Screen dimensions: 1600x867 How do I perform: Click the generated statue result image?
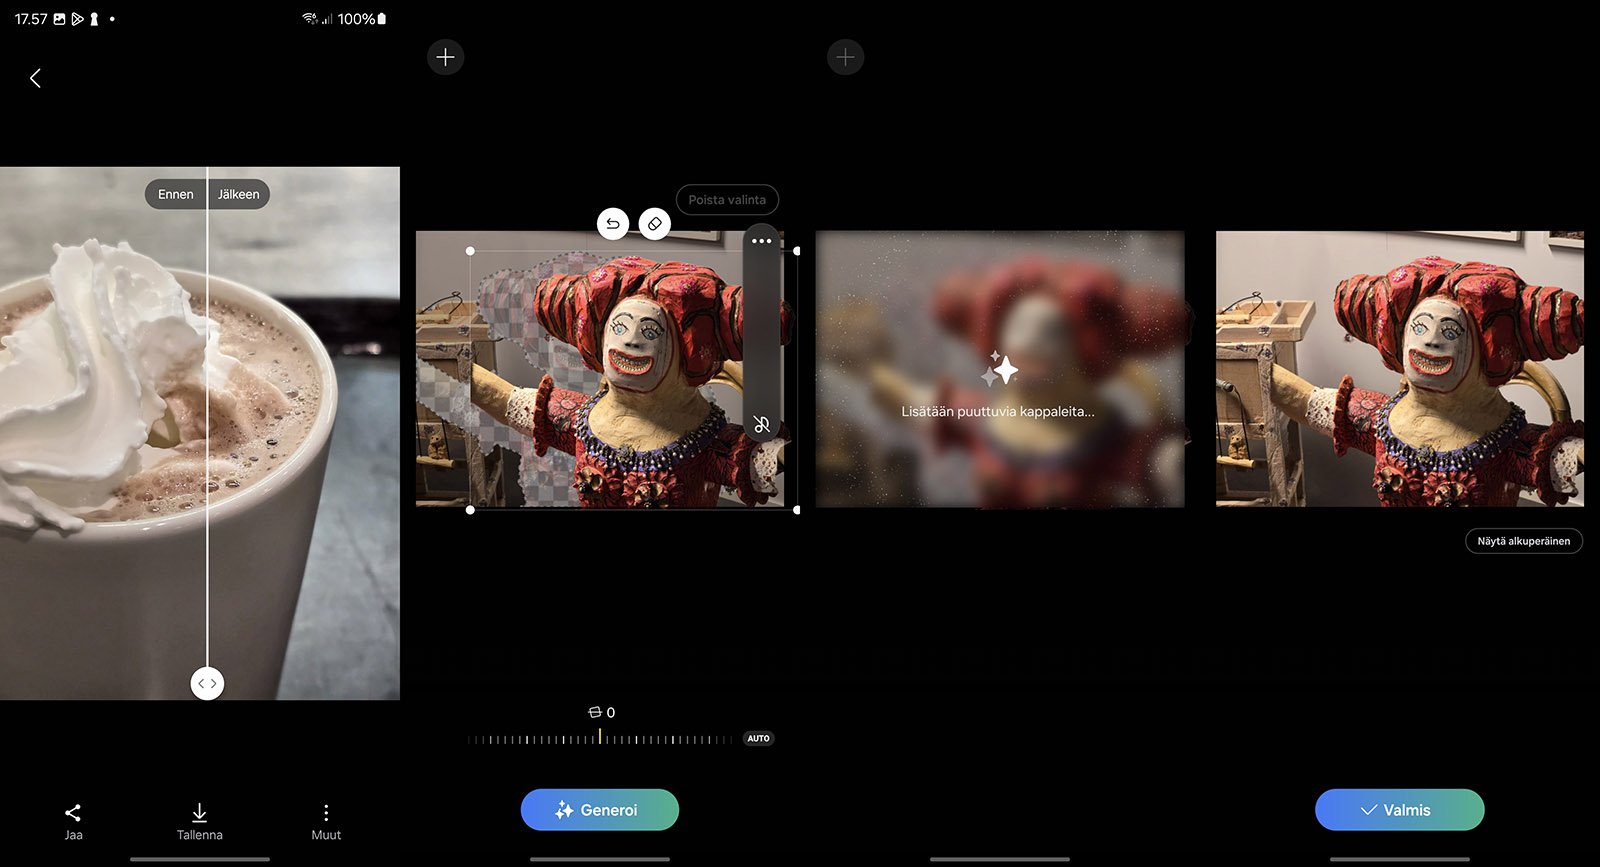point(1399,369)
